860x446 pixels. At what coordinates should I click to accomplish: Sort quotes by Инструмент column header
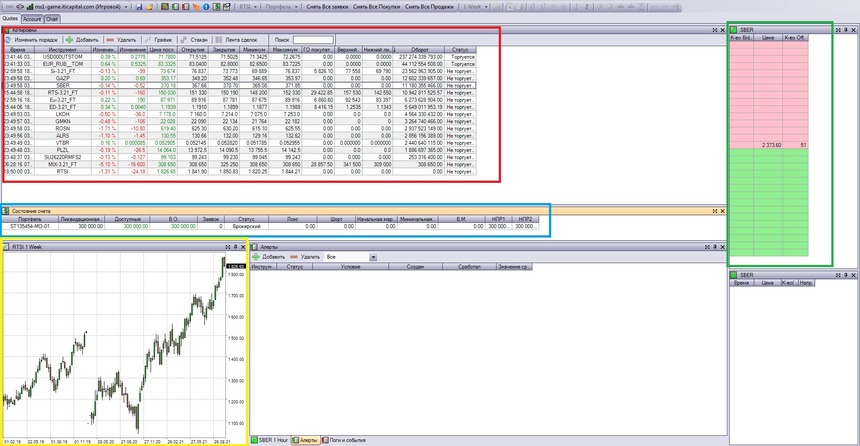62,49
